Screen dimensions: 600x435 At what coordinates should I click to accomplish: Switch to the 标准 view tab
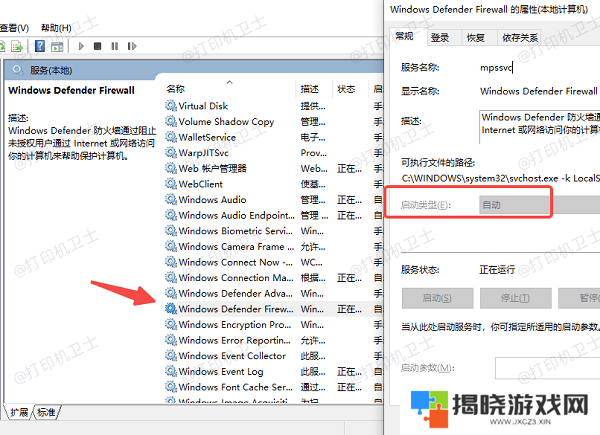coord(46,412)
